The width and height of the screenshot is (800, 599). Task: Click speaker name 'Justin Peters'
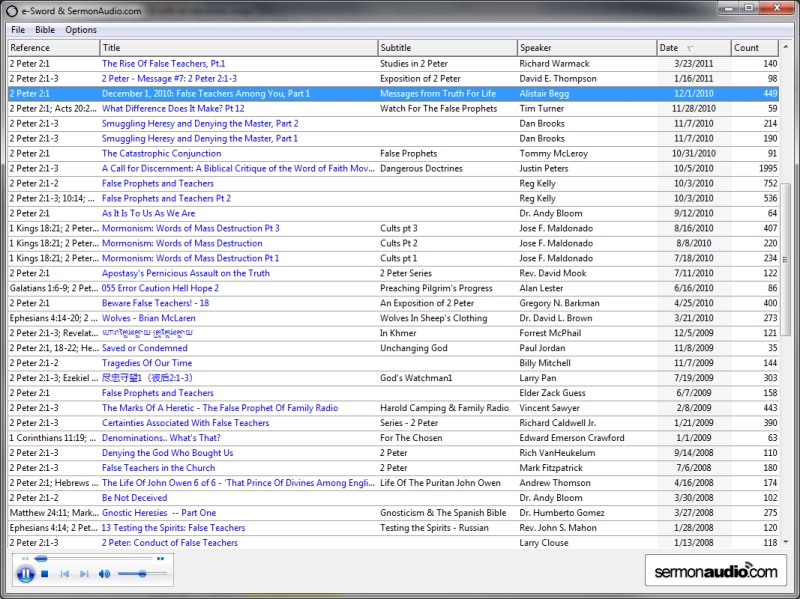(x=544, y=168)
